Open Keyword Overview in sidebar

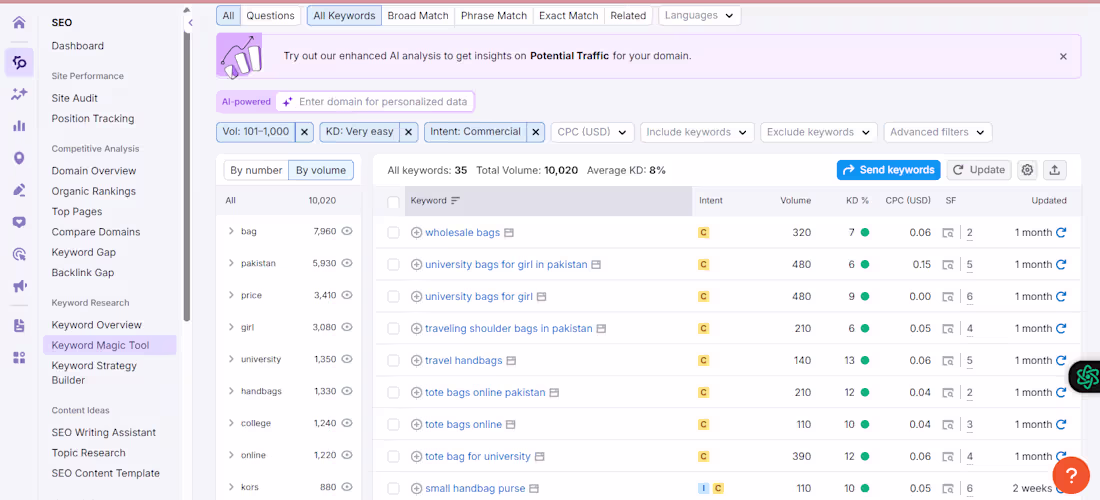click(x=96, y=325)
